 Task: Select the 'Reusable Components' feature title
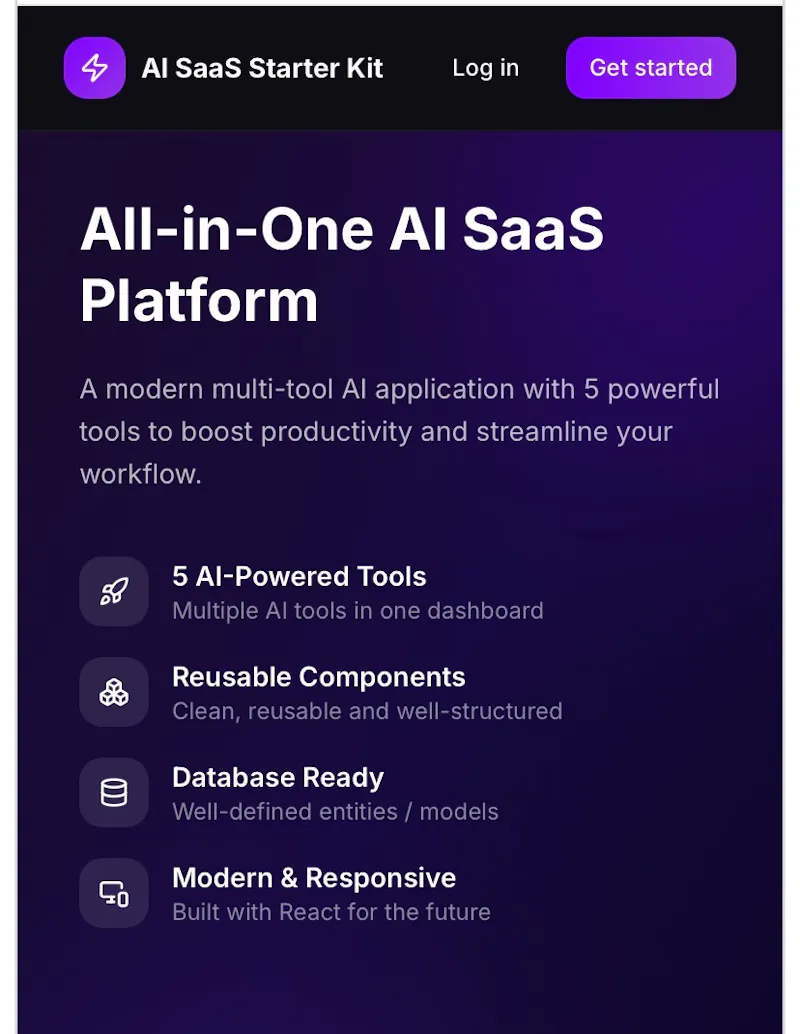[x=319, y=677]
